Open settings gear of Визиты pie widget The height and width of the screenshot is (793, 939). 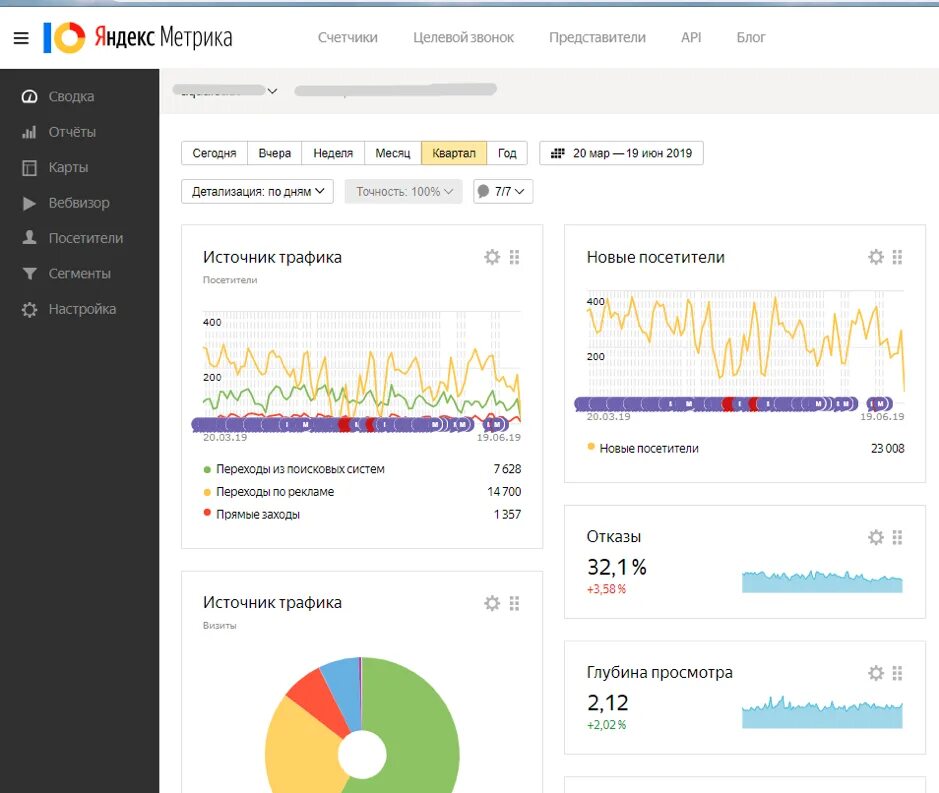click(x=492, y=603)
